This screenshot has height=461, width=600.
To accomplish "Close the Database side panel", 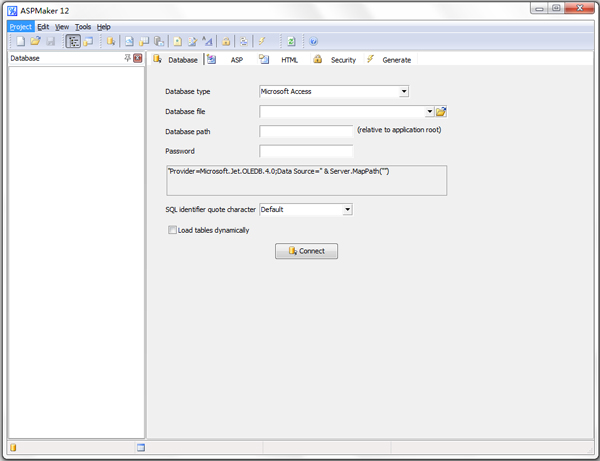I will point(138,59).
